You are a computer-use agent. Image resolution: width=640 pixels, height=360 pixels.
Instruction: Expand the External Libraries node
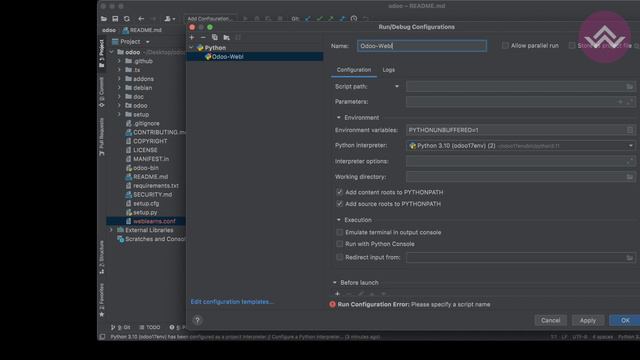point(111,230)
